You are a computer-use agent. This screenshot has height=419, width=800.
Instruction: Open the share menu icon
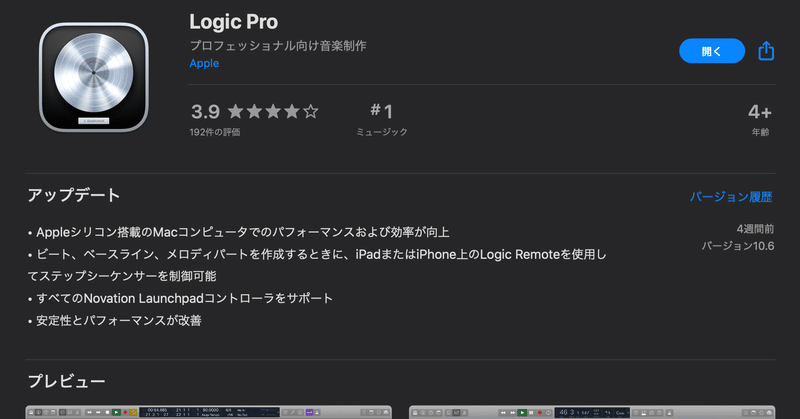766,51
